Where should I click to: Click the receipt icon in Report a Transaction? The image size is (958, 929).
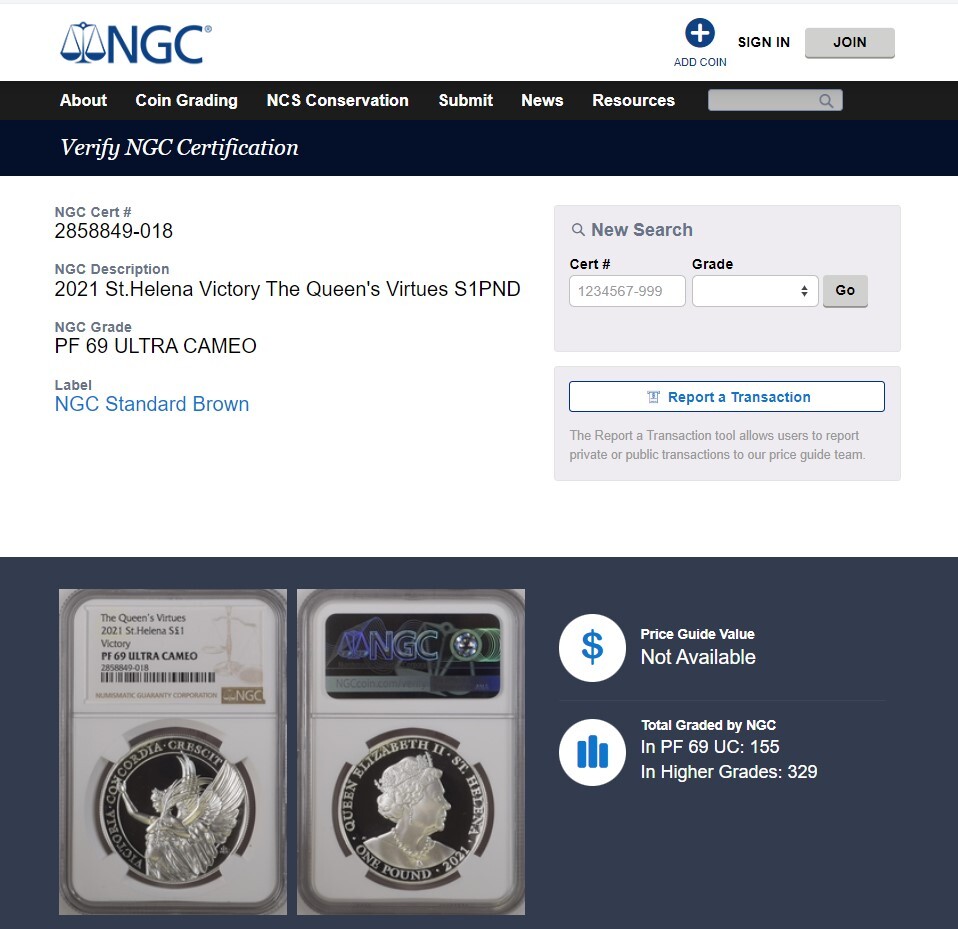(x=653, y=397)
